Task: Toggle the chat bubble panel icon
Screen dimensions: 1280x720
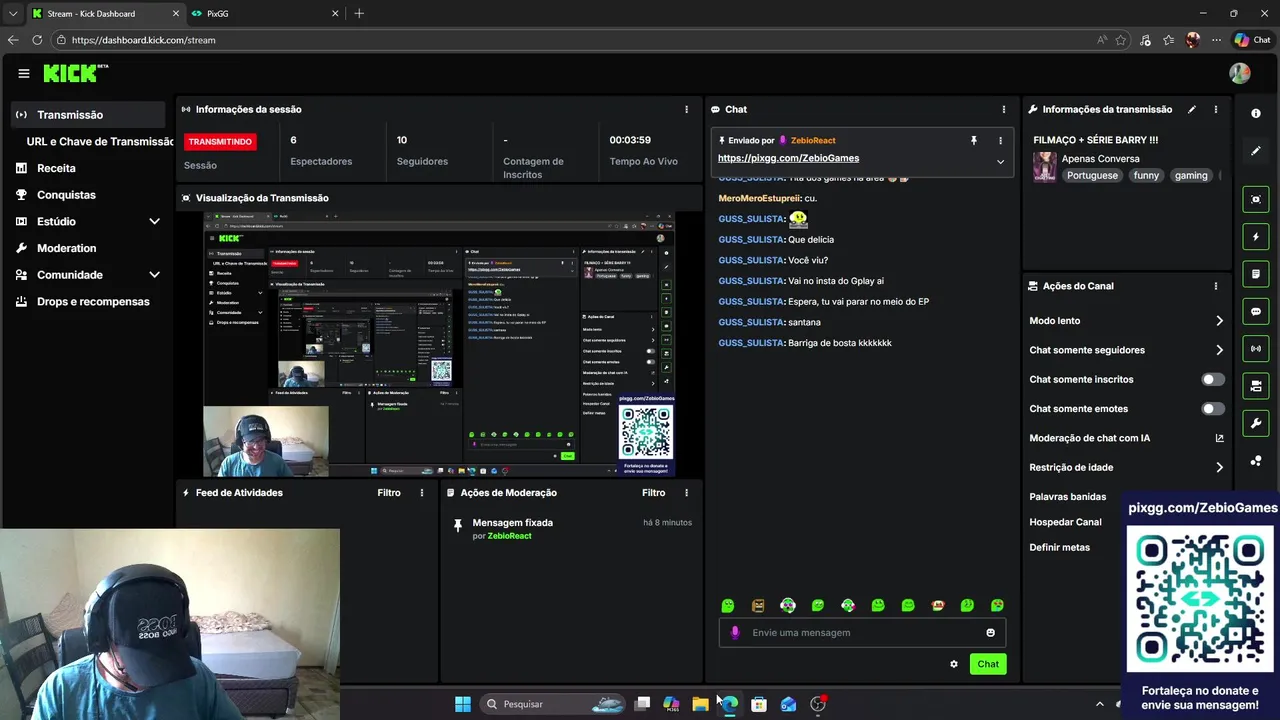Action: [1256, 312]
